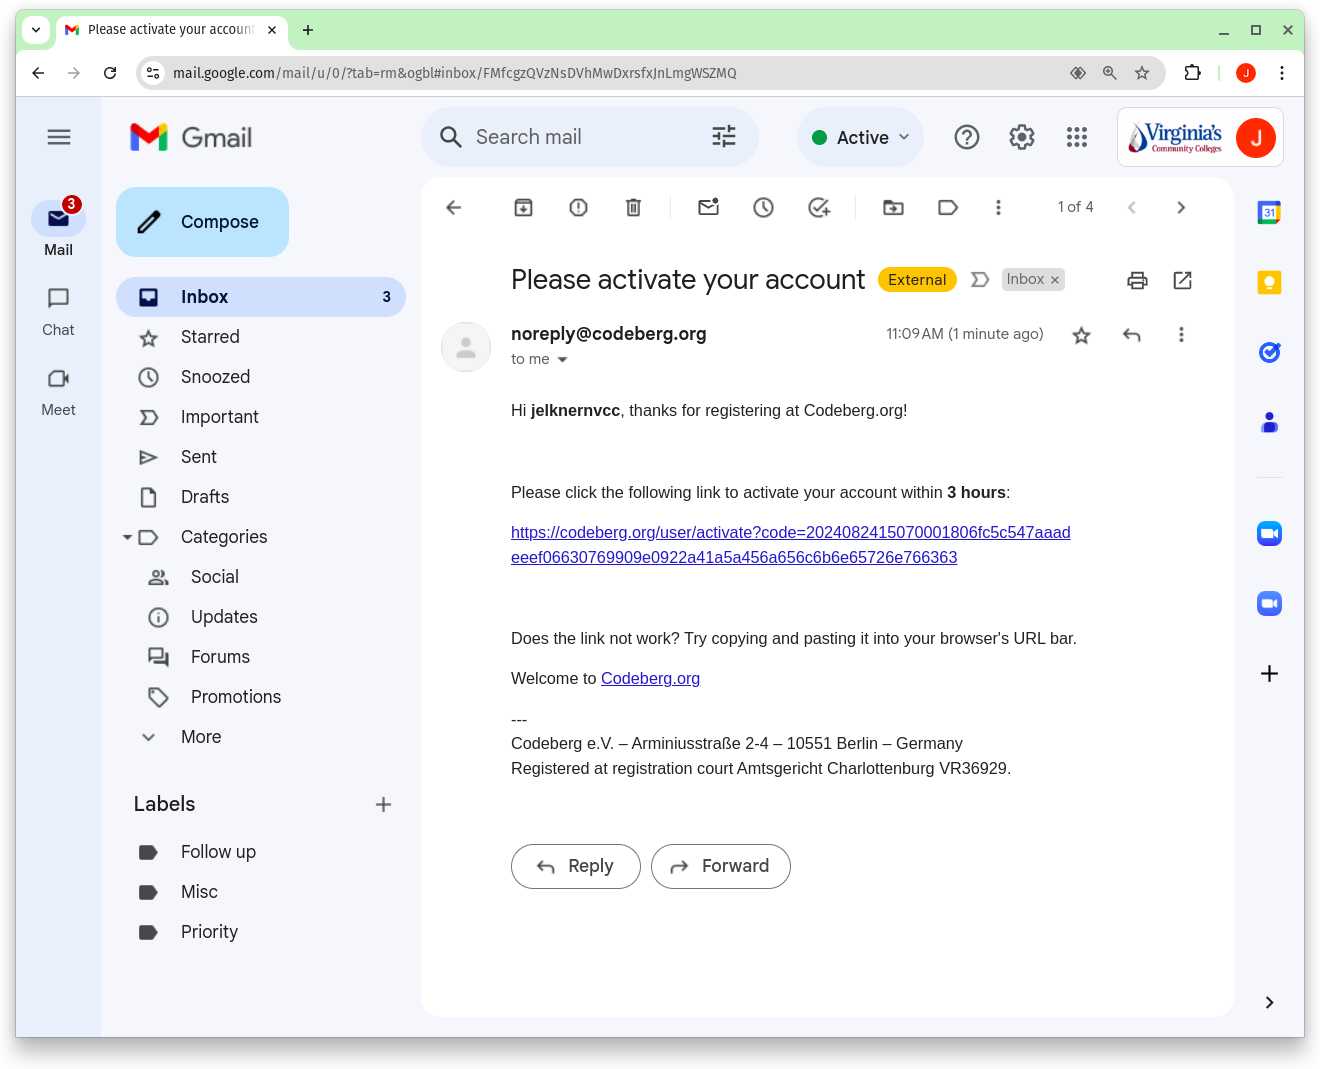Archive this email with the archive icon
1320x1069 pixels.
pos(523,207)
